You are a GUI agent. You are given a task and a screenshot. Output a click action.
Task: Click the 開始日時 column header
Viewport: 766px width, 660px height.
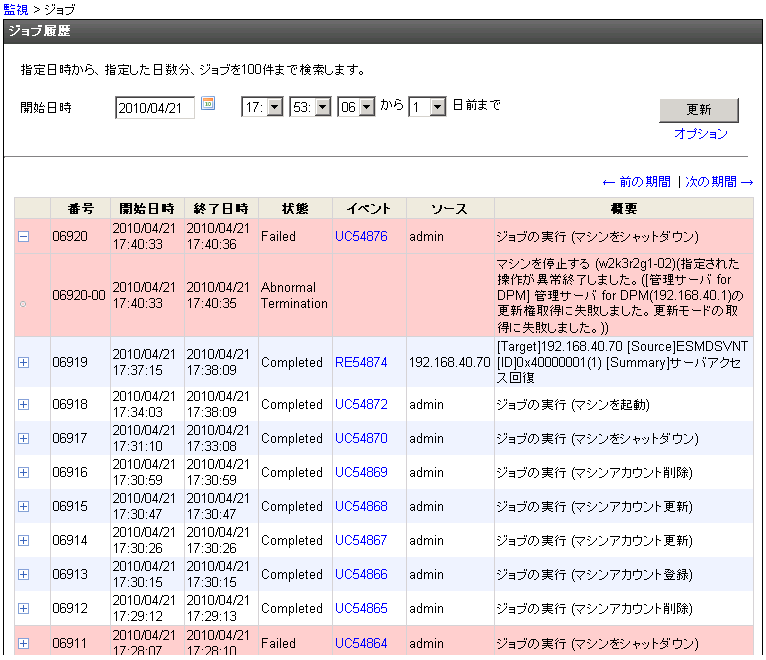click(147, 209)
